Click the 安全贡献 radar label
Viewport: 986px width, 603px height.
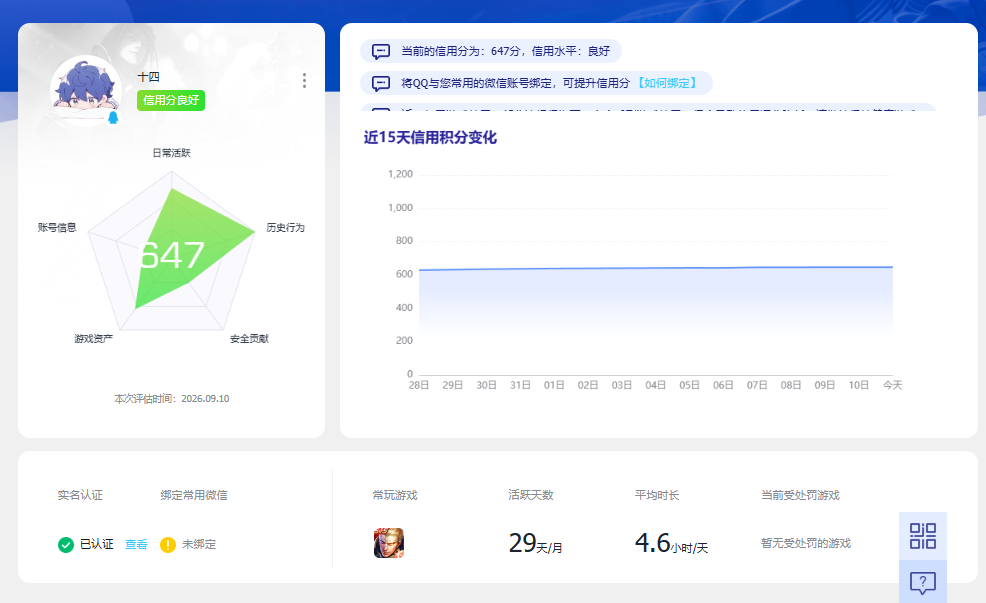(x=249, y=339)
